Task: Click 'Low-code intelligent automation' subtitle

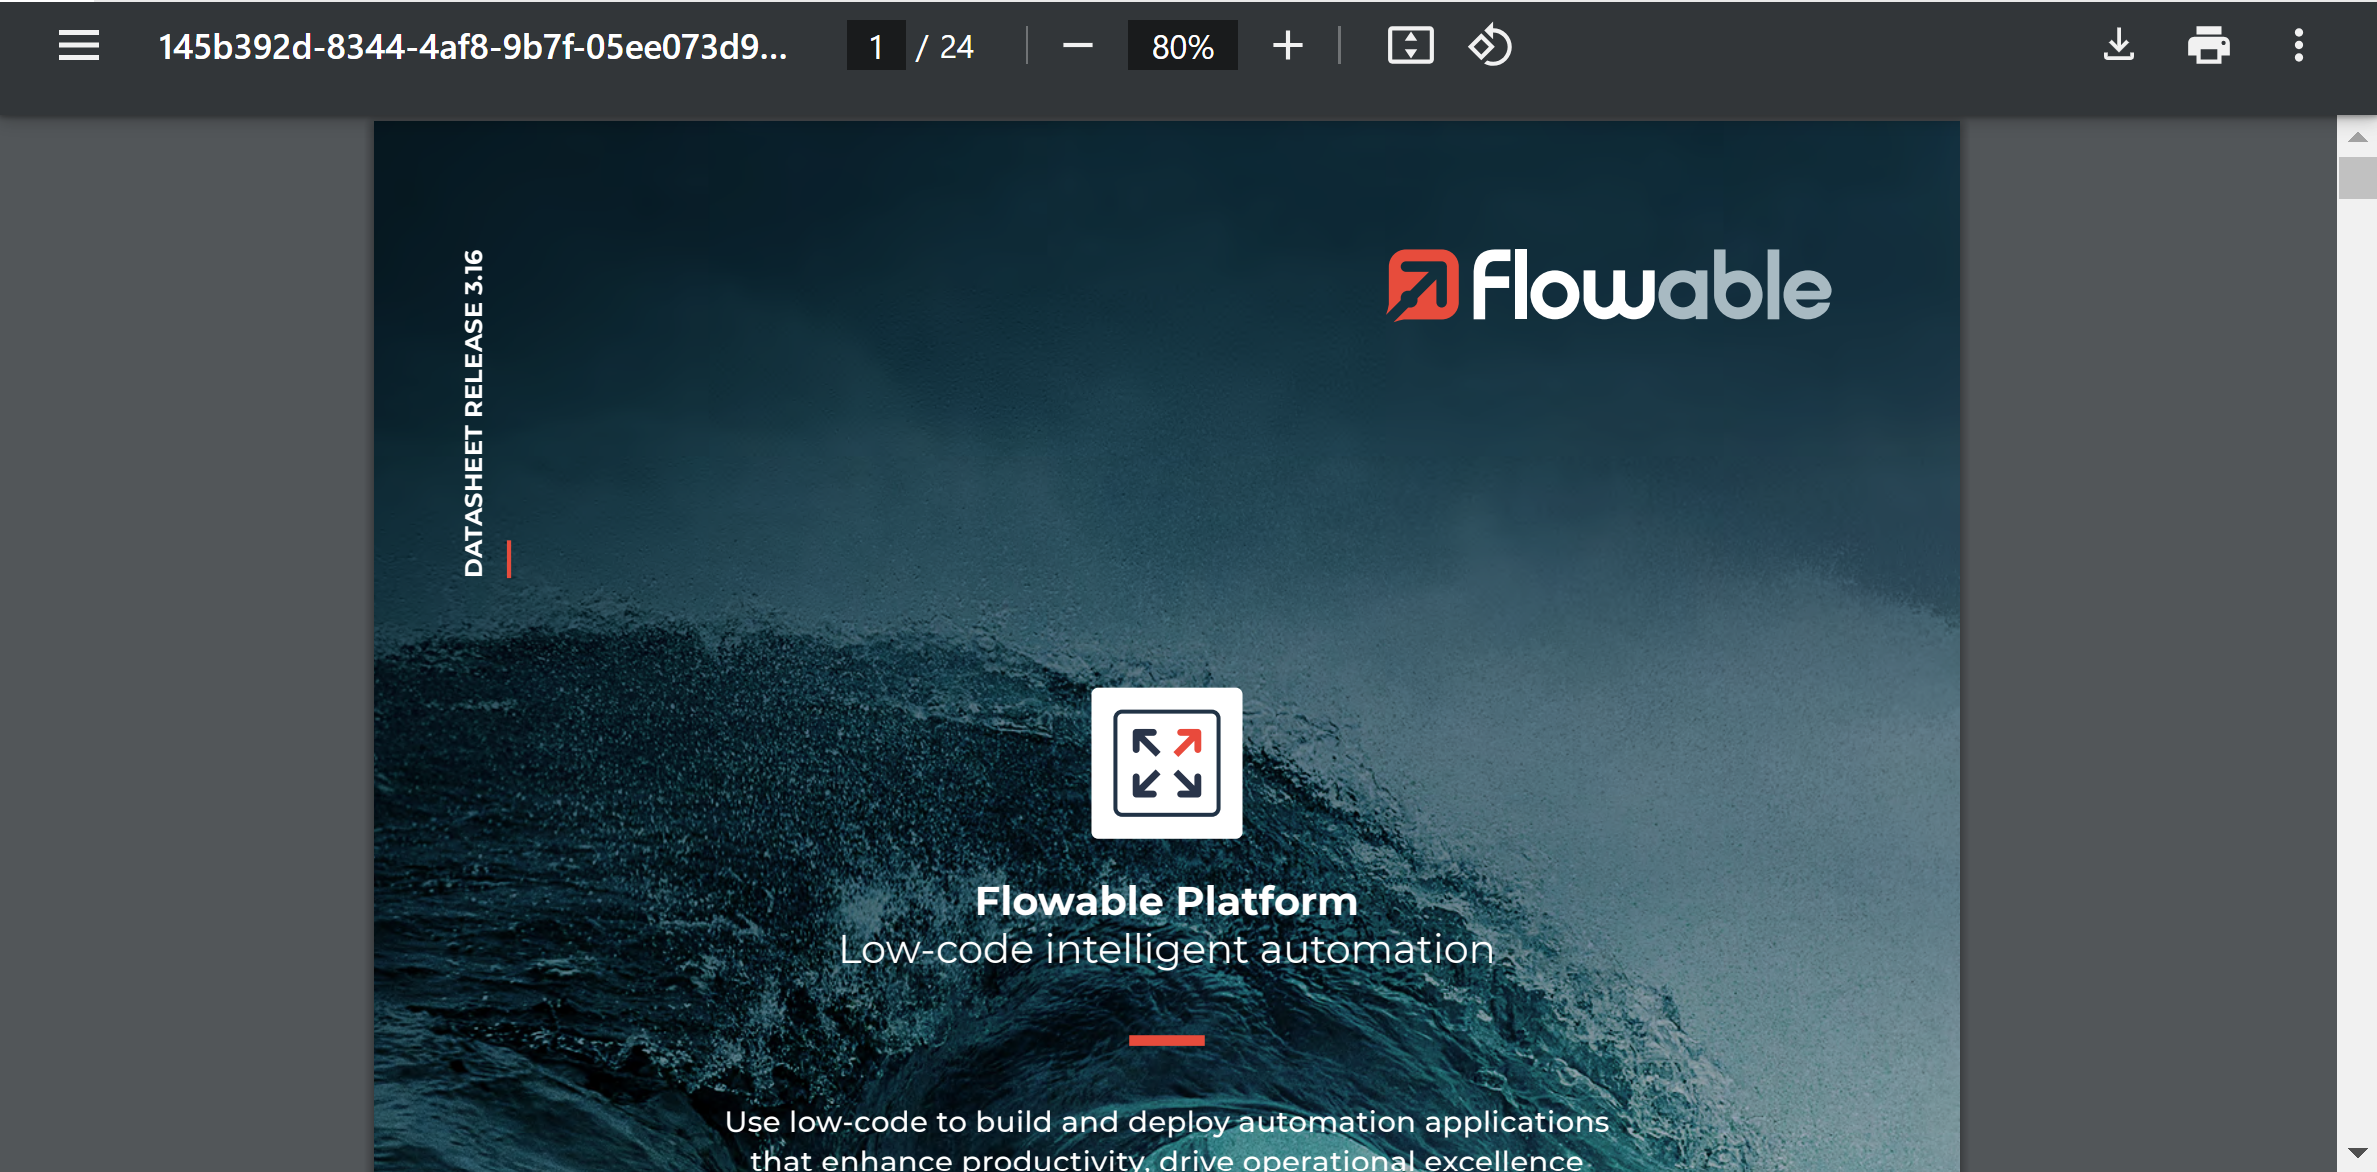Action: [x=1166, y=949]
